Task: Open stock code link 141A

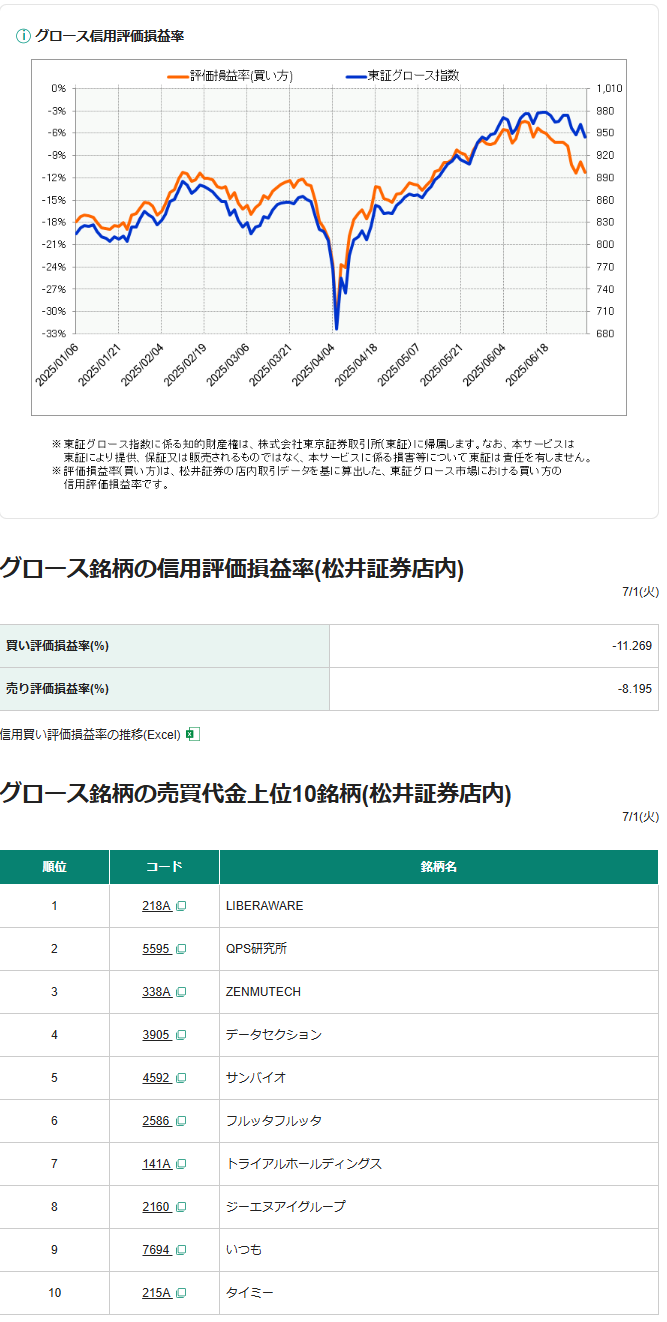Action: tap(157, 1164)
